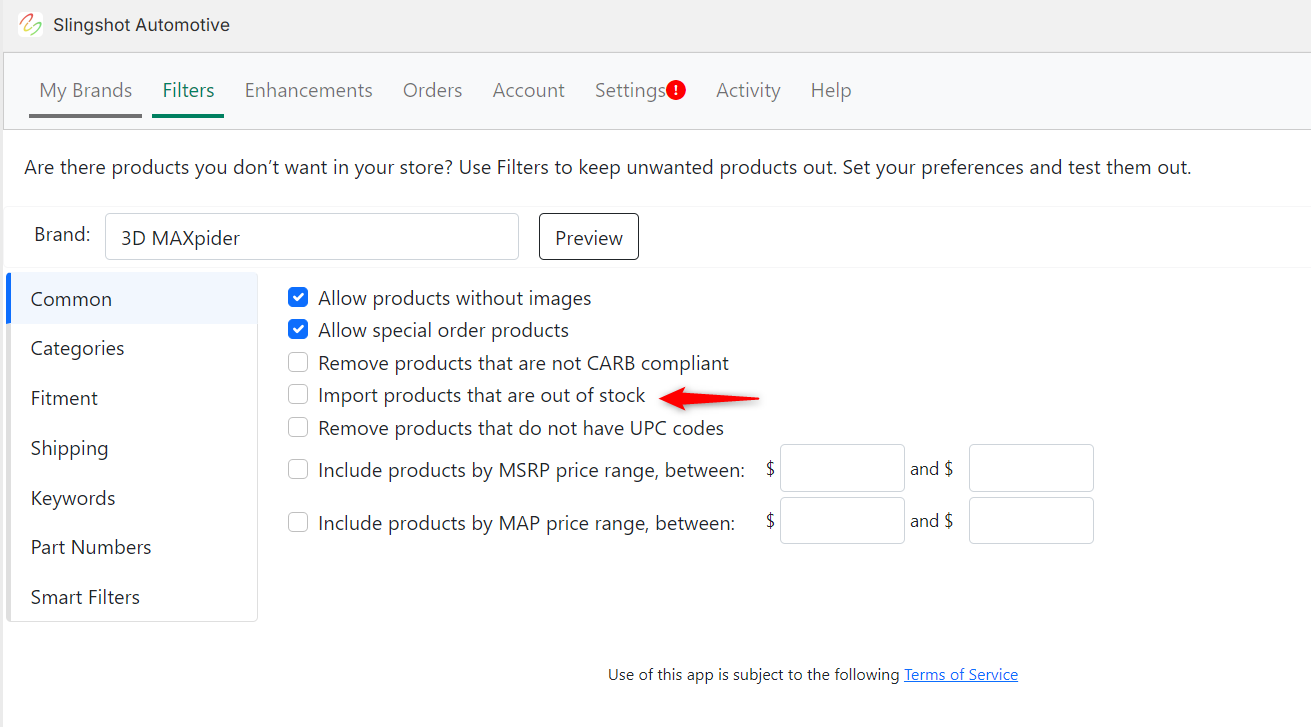Uncheck Allow products without images
Screen dimensions: 1311x727
coord(298,297)
